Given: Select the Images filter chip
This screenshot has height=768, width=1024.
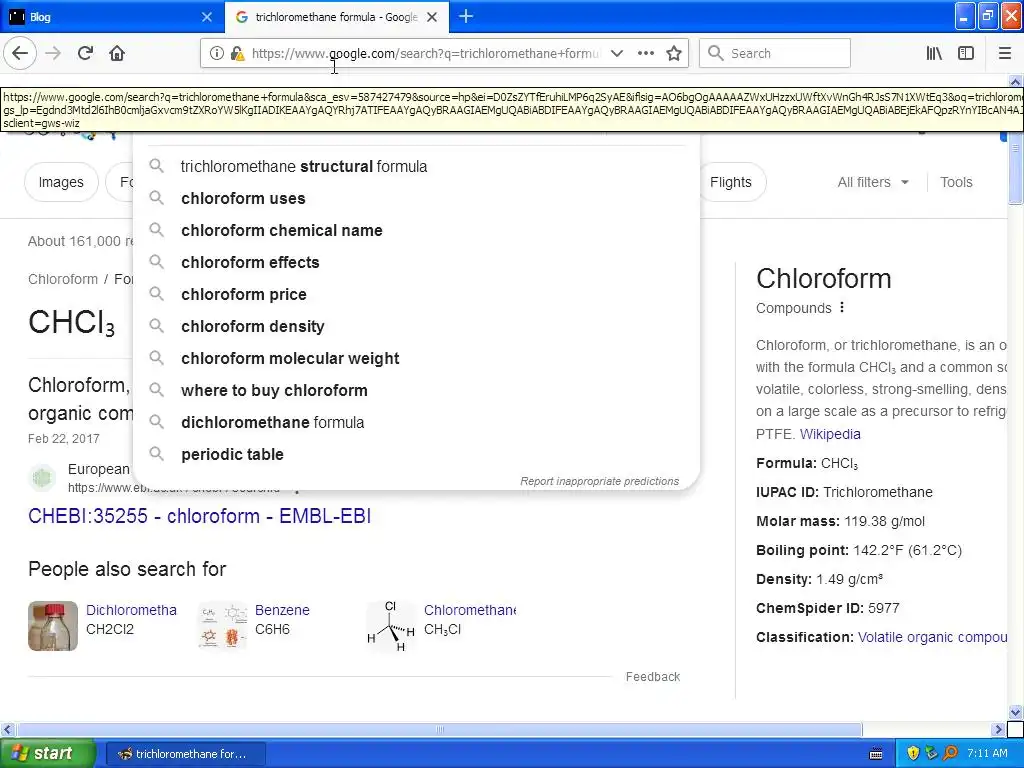Looking at the screenshot, I should click(61, 182).
